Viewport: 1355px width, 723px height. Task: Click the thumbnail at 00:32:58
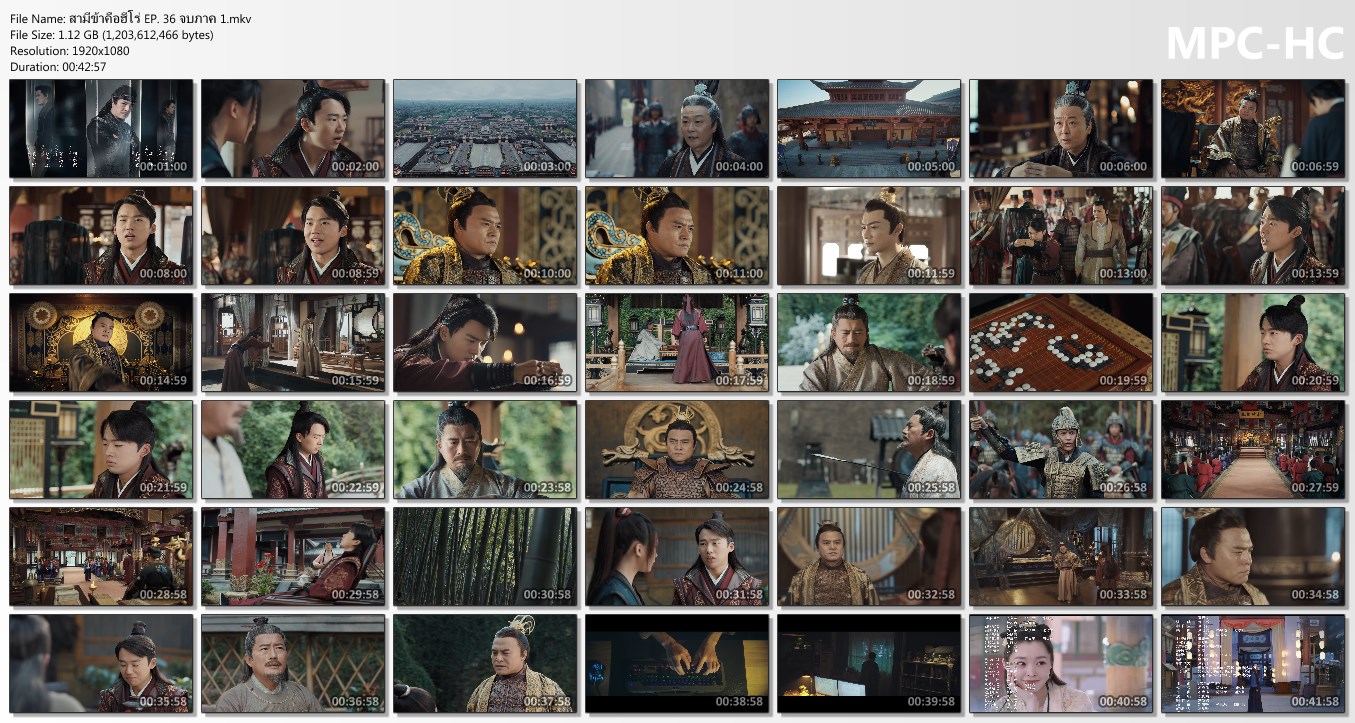click(x=869, y=557)
